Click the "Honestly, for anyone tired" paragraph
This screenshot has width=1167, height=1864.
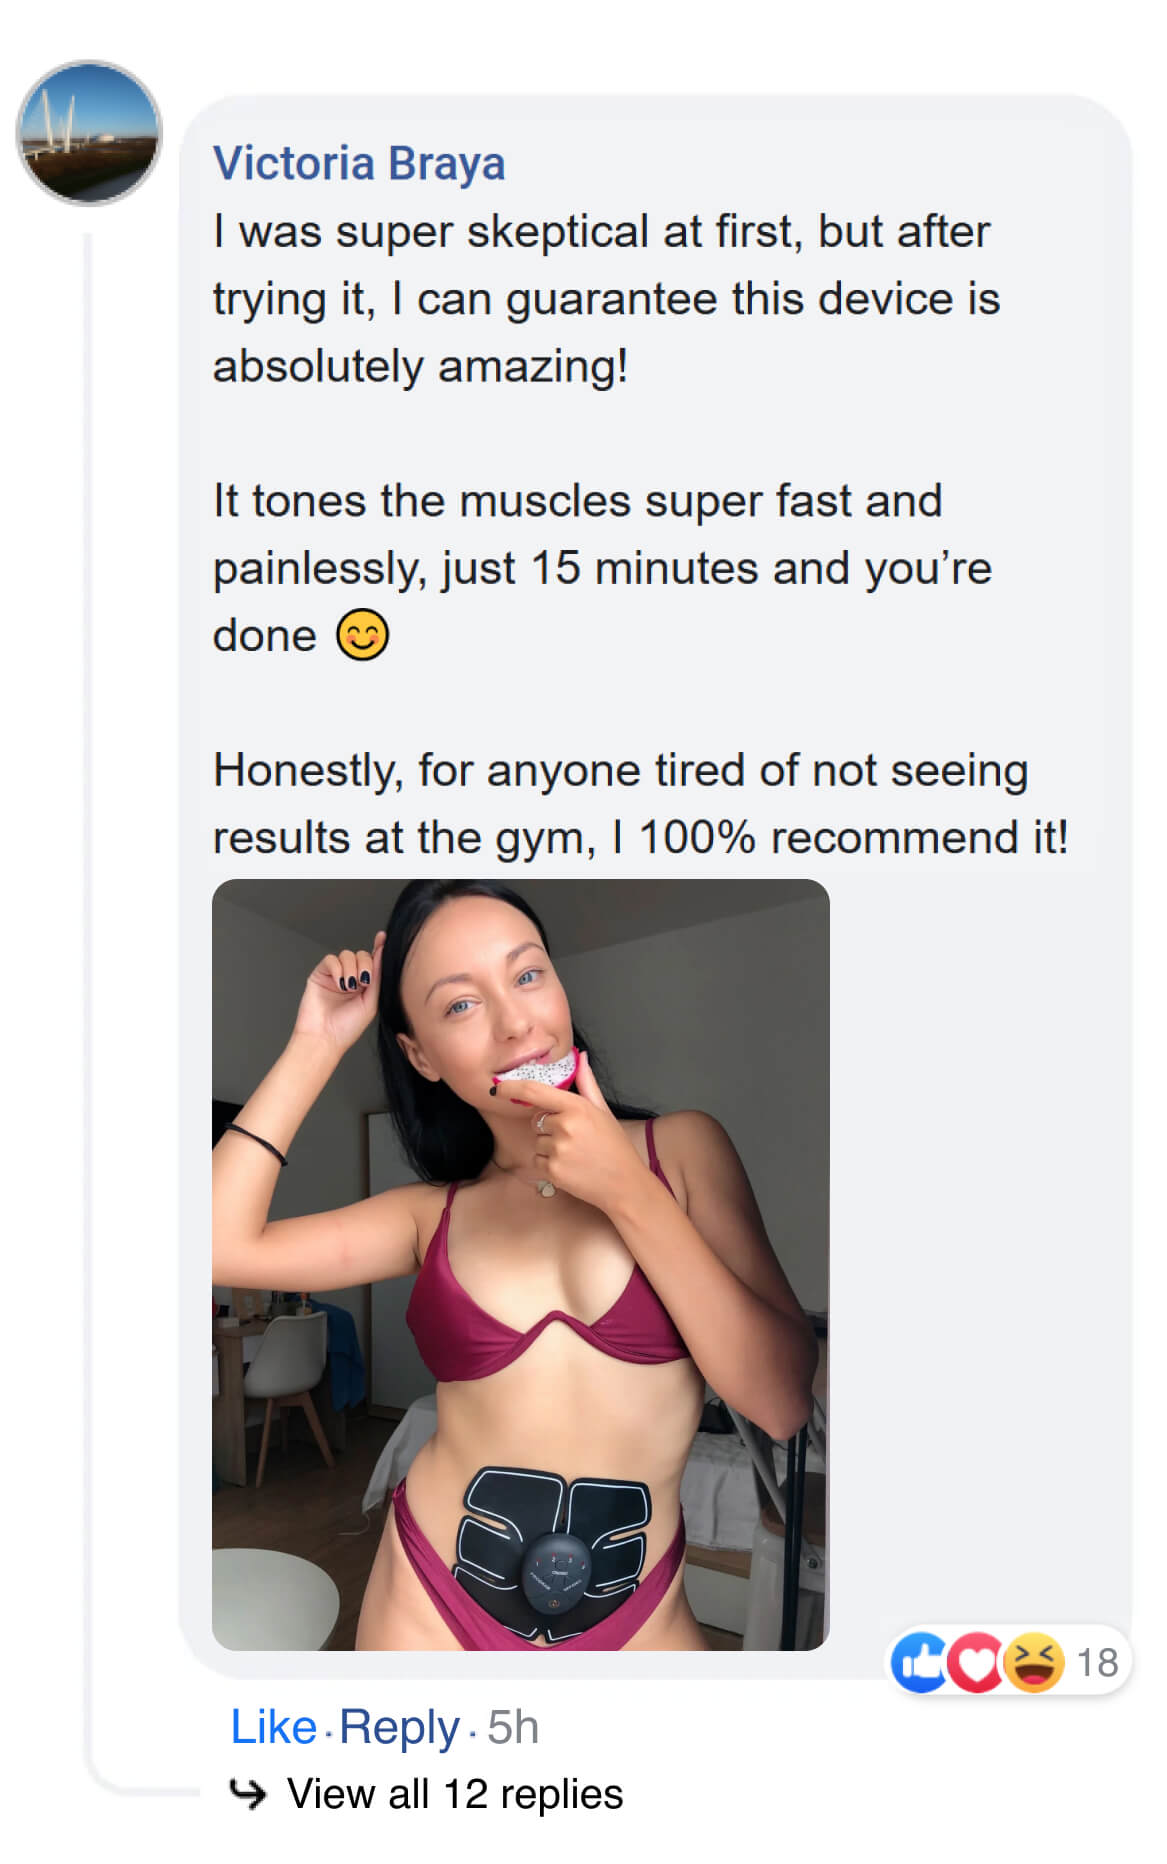click(640, 804)
